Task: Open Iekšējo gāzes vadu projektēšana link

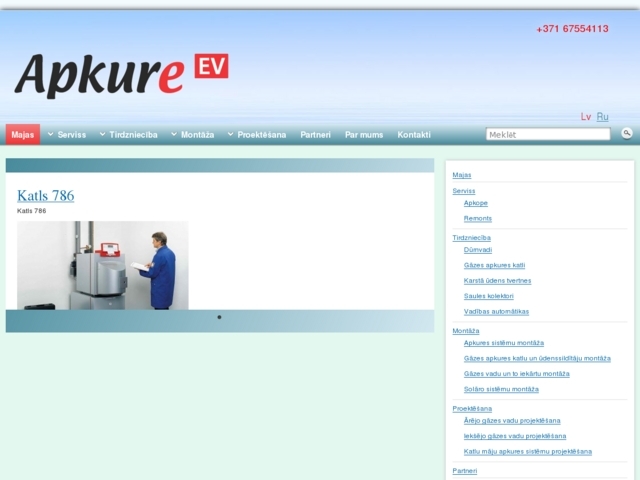Action: (x=515, y=436)
